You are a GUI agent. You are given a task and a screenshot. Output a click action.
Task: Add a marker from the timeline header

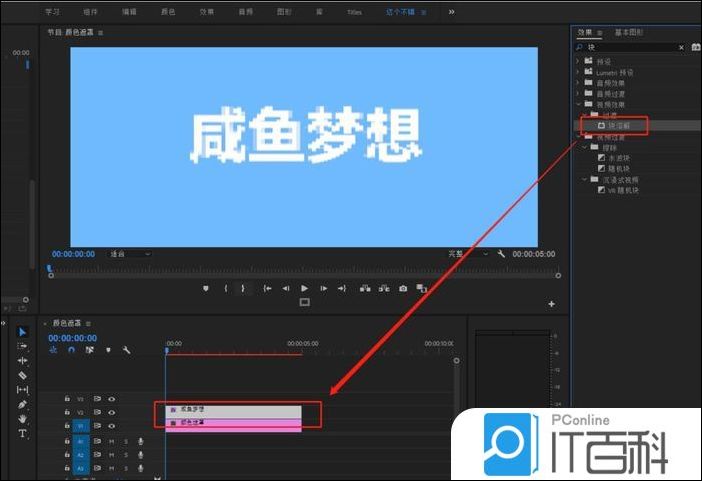[x=108, y=350]
